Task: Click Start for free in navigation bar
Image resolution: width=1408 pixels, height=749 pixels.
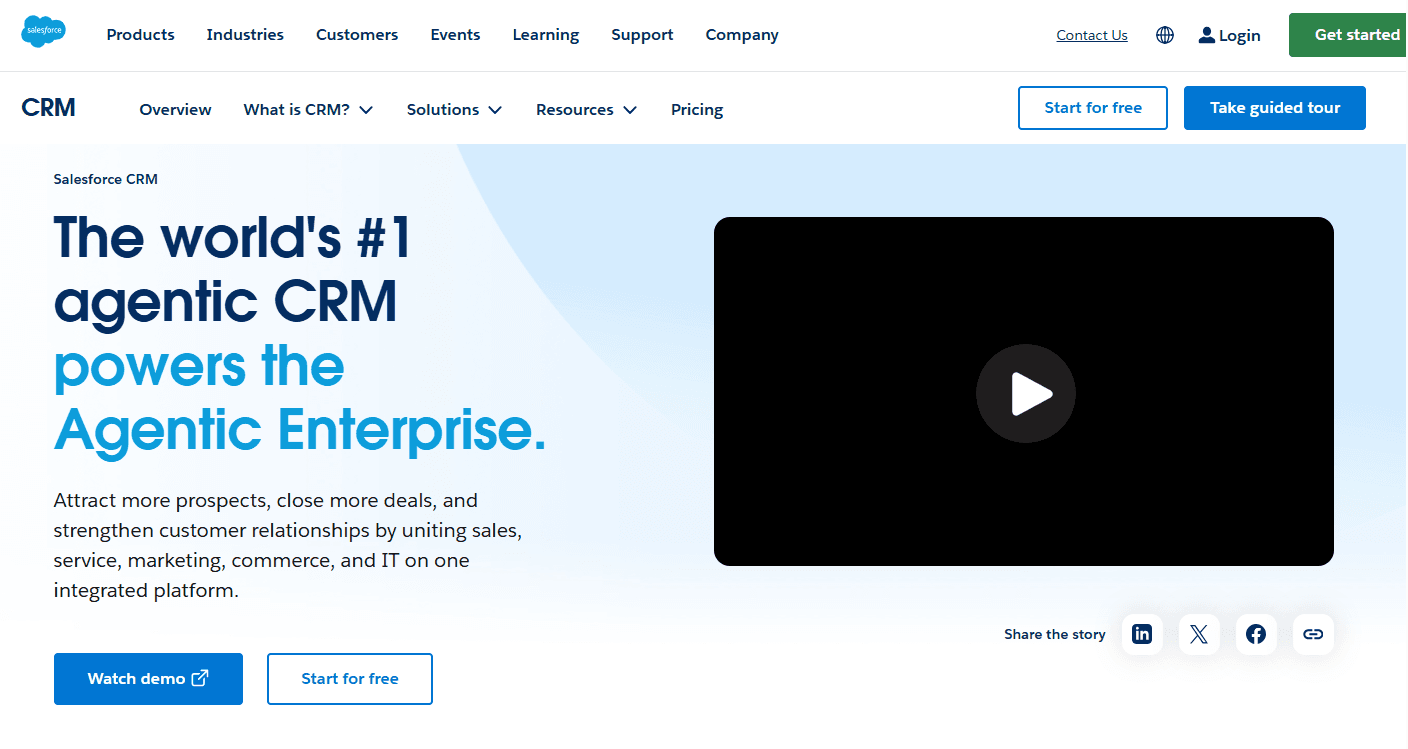Action: tap(1093, 108)
